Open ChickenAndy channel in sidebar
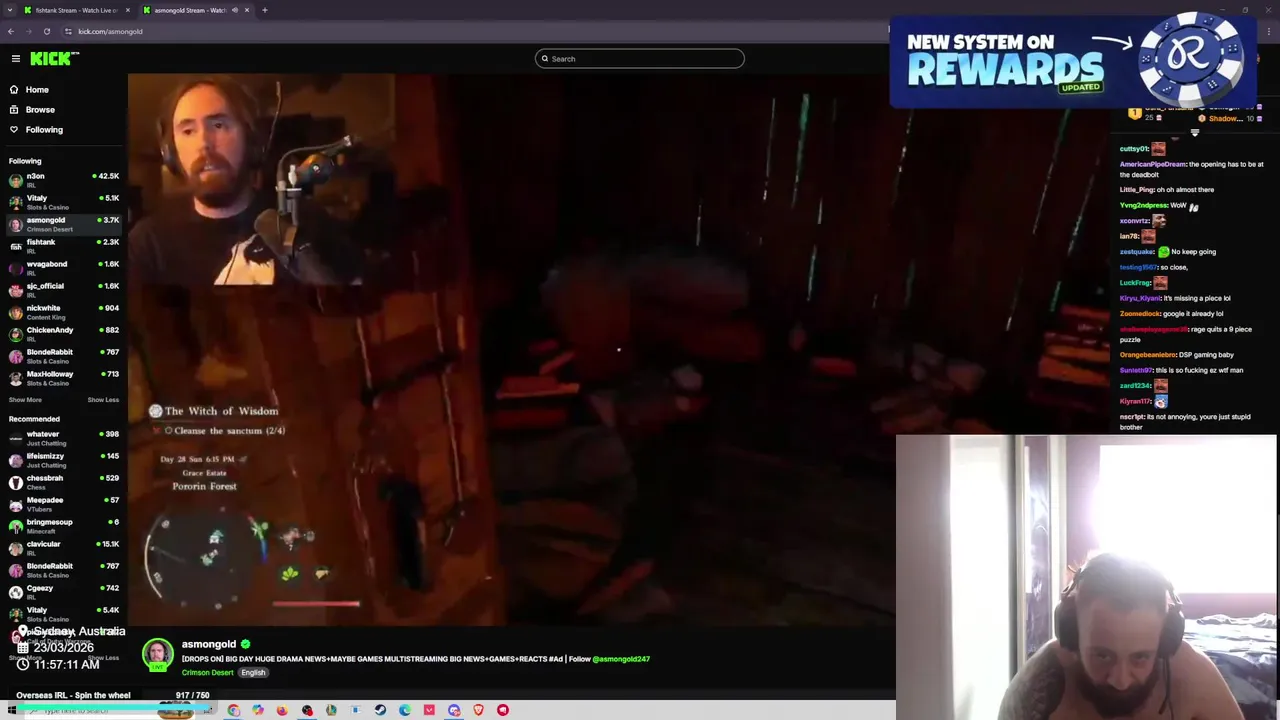This screenshot has height=720, width=1280. 64,334
